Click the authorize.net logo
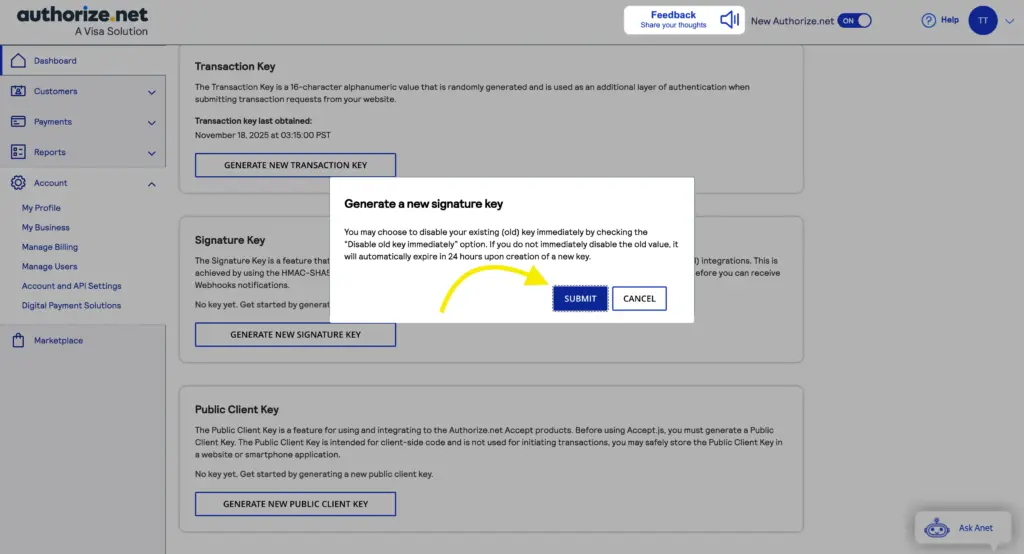The height and width of the screenshot is (554, 1024). point(83,21)
